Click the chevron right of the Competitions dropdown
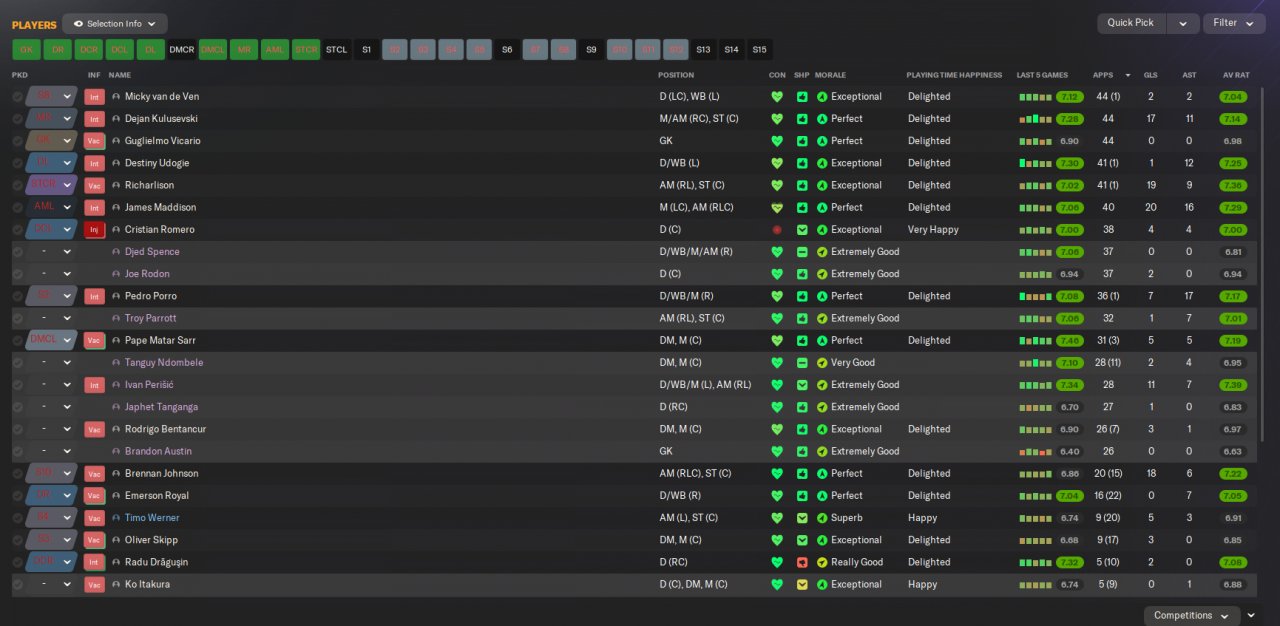The height and width of the screenshot is (626, 1280). coord(1251,616)
